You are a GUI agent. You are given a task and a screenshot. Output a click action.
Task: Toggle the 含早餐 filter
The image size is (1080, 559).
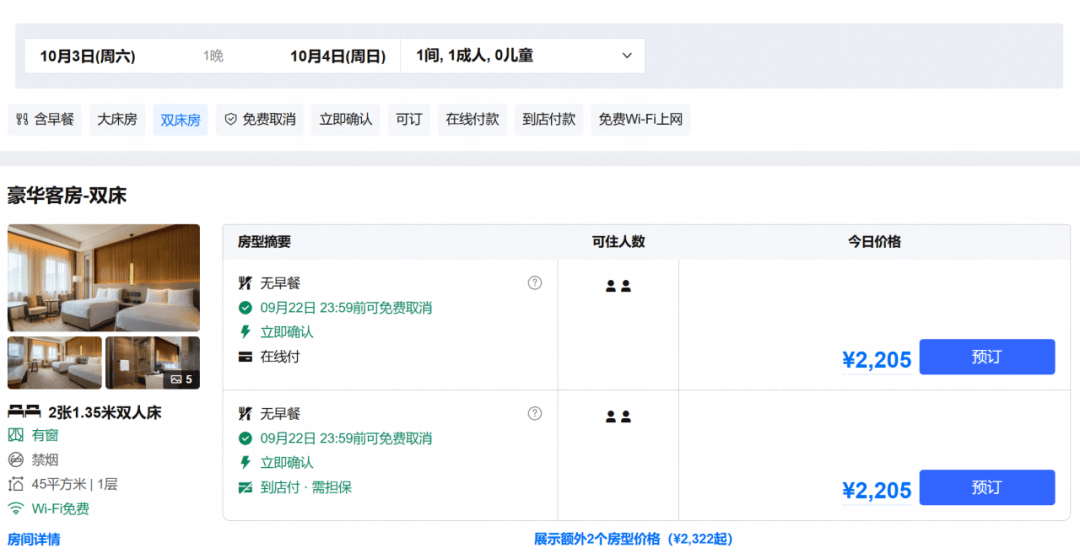click(45, 120)
